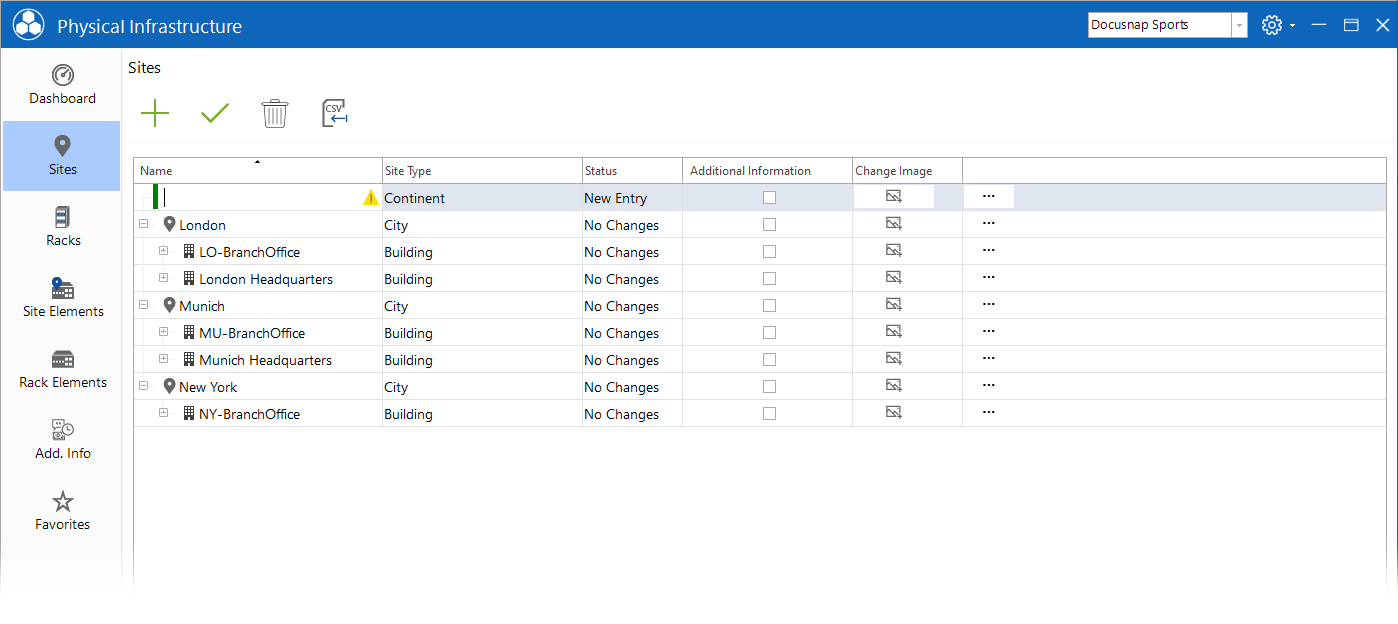Click the CSV import icon

[335, 113]
